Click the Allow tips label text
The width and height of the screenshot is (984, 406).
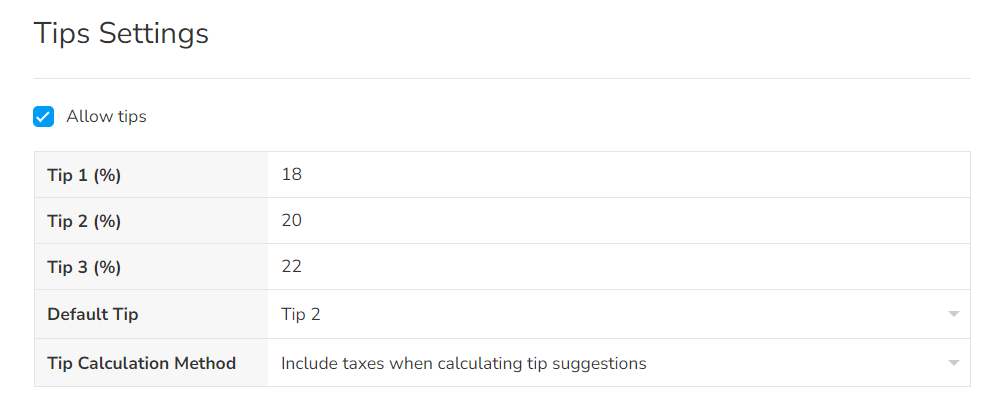tap(106, 117)
